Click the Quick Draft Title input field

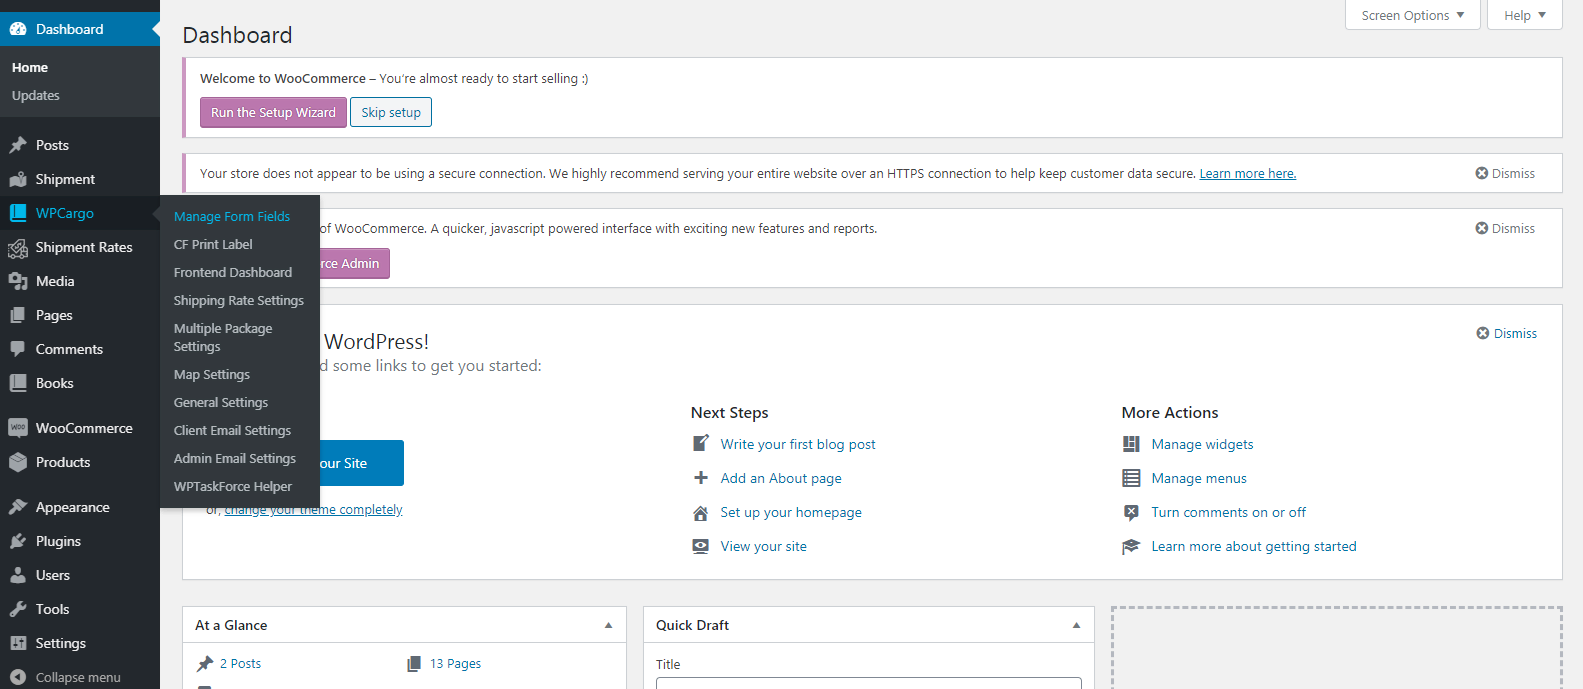pos(868,683)
